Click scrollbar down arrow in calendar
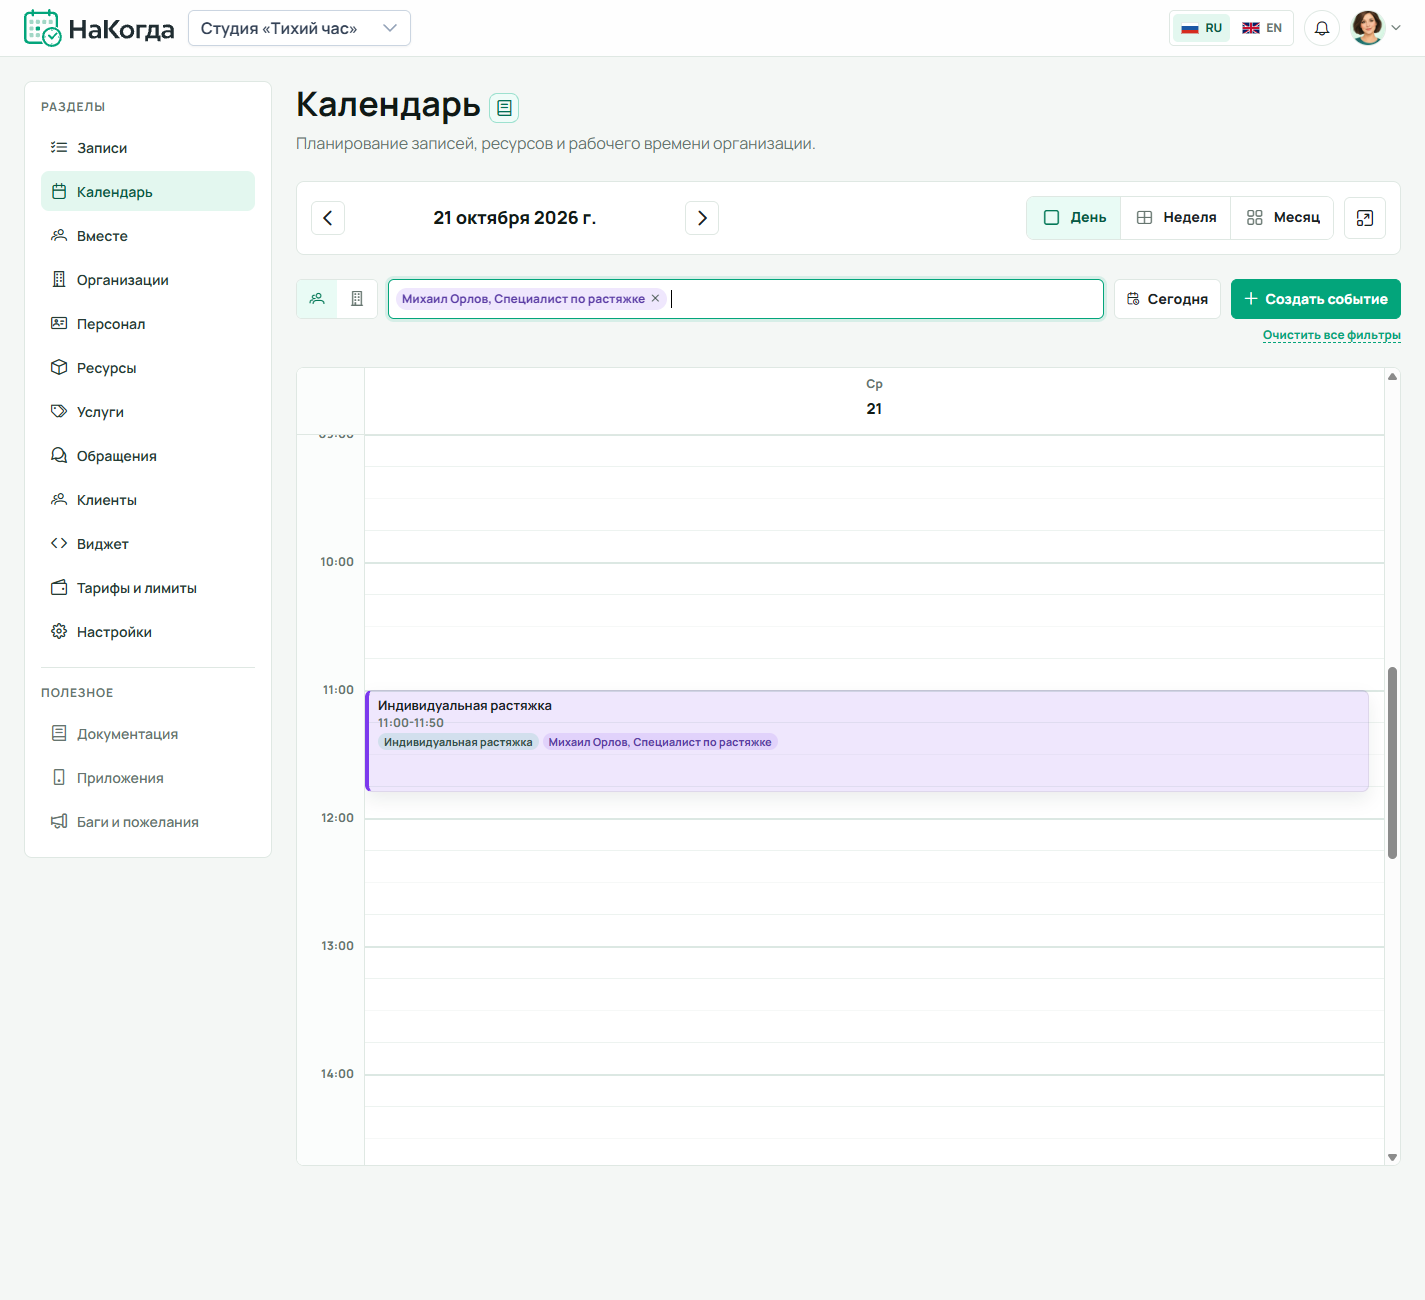The image size is (1425, 1300). pos(1392,1157)
